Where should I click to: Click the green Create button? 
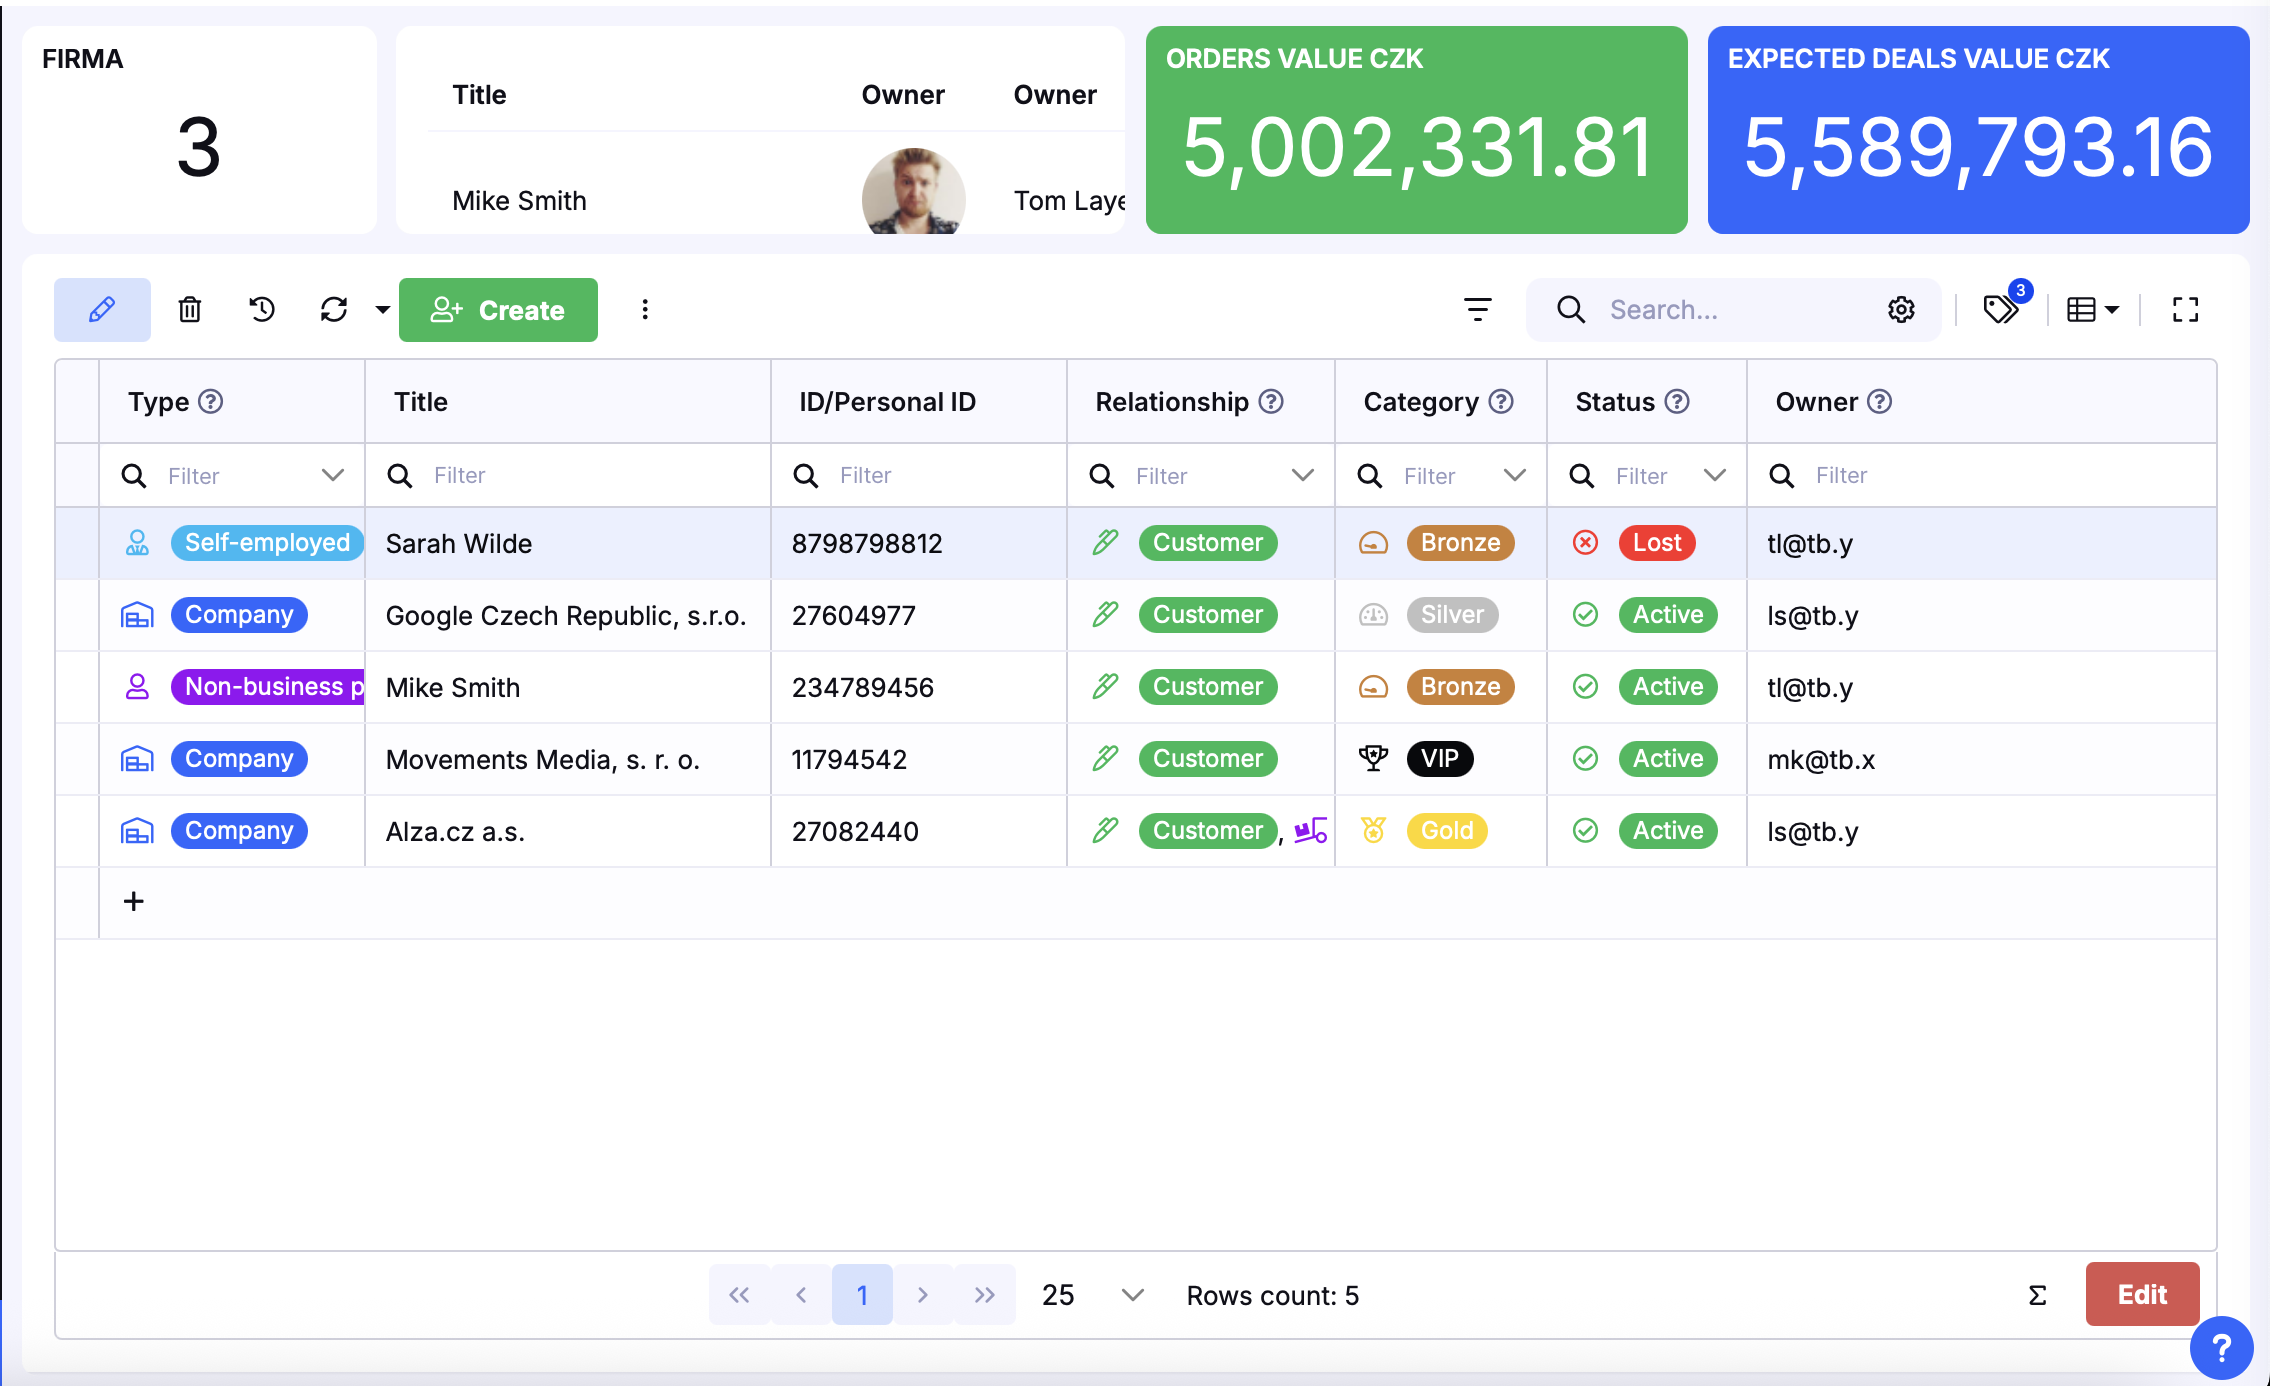click(498, 310)
